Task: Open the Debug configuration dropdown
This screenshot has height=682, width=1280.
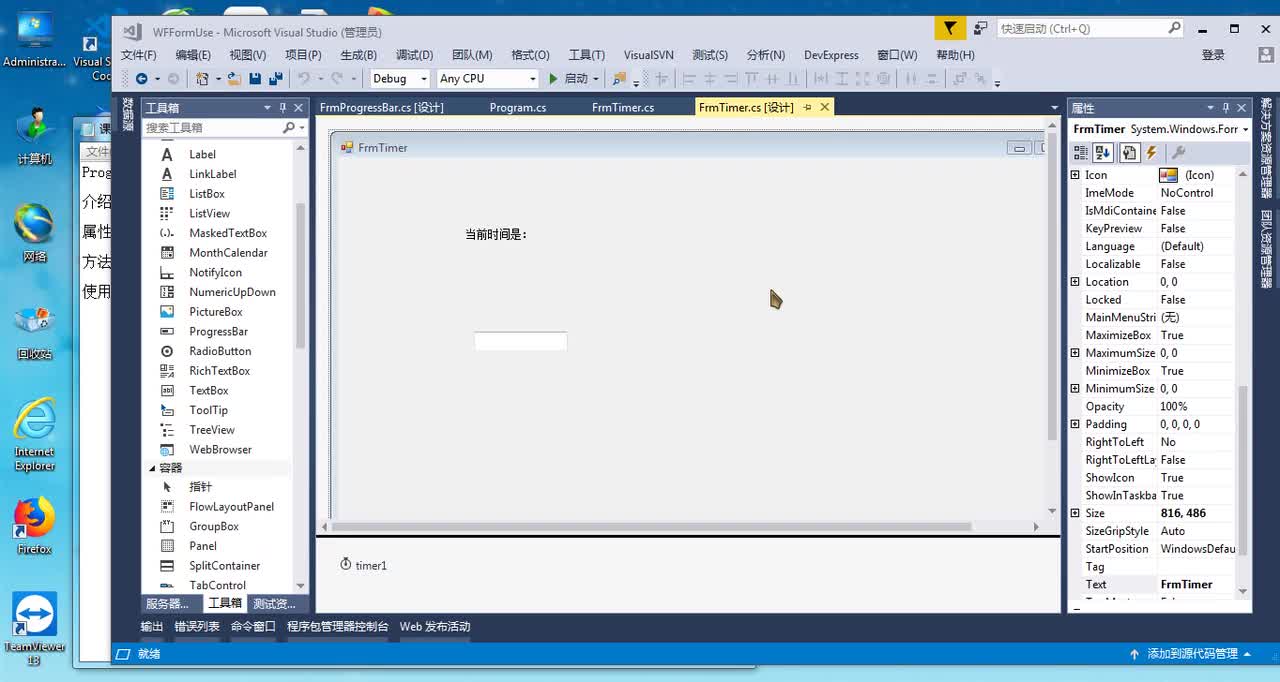Action: (424, 78)
